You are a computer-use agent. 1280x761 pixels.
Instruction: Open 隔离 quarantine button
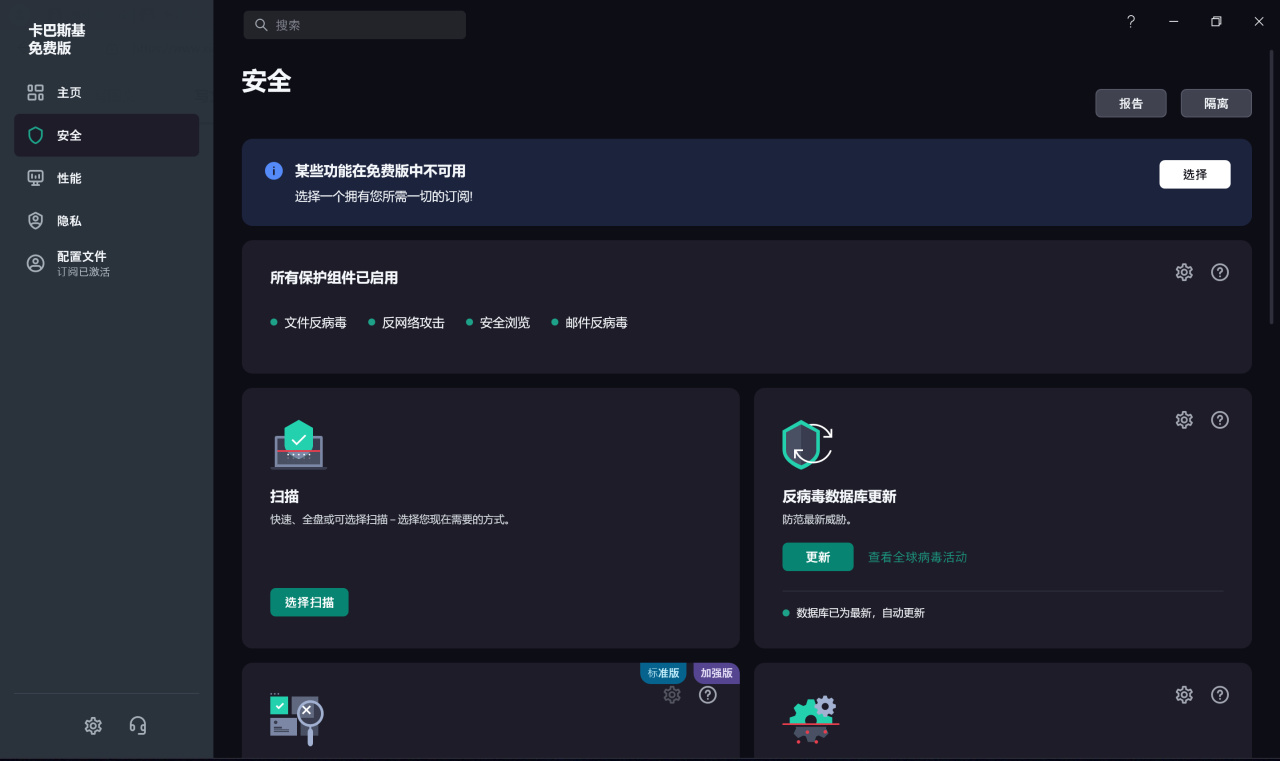[1216, 103]
